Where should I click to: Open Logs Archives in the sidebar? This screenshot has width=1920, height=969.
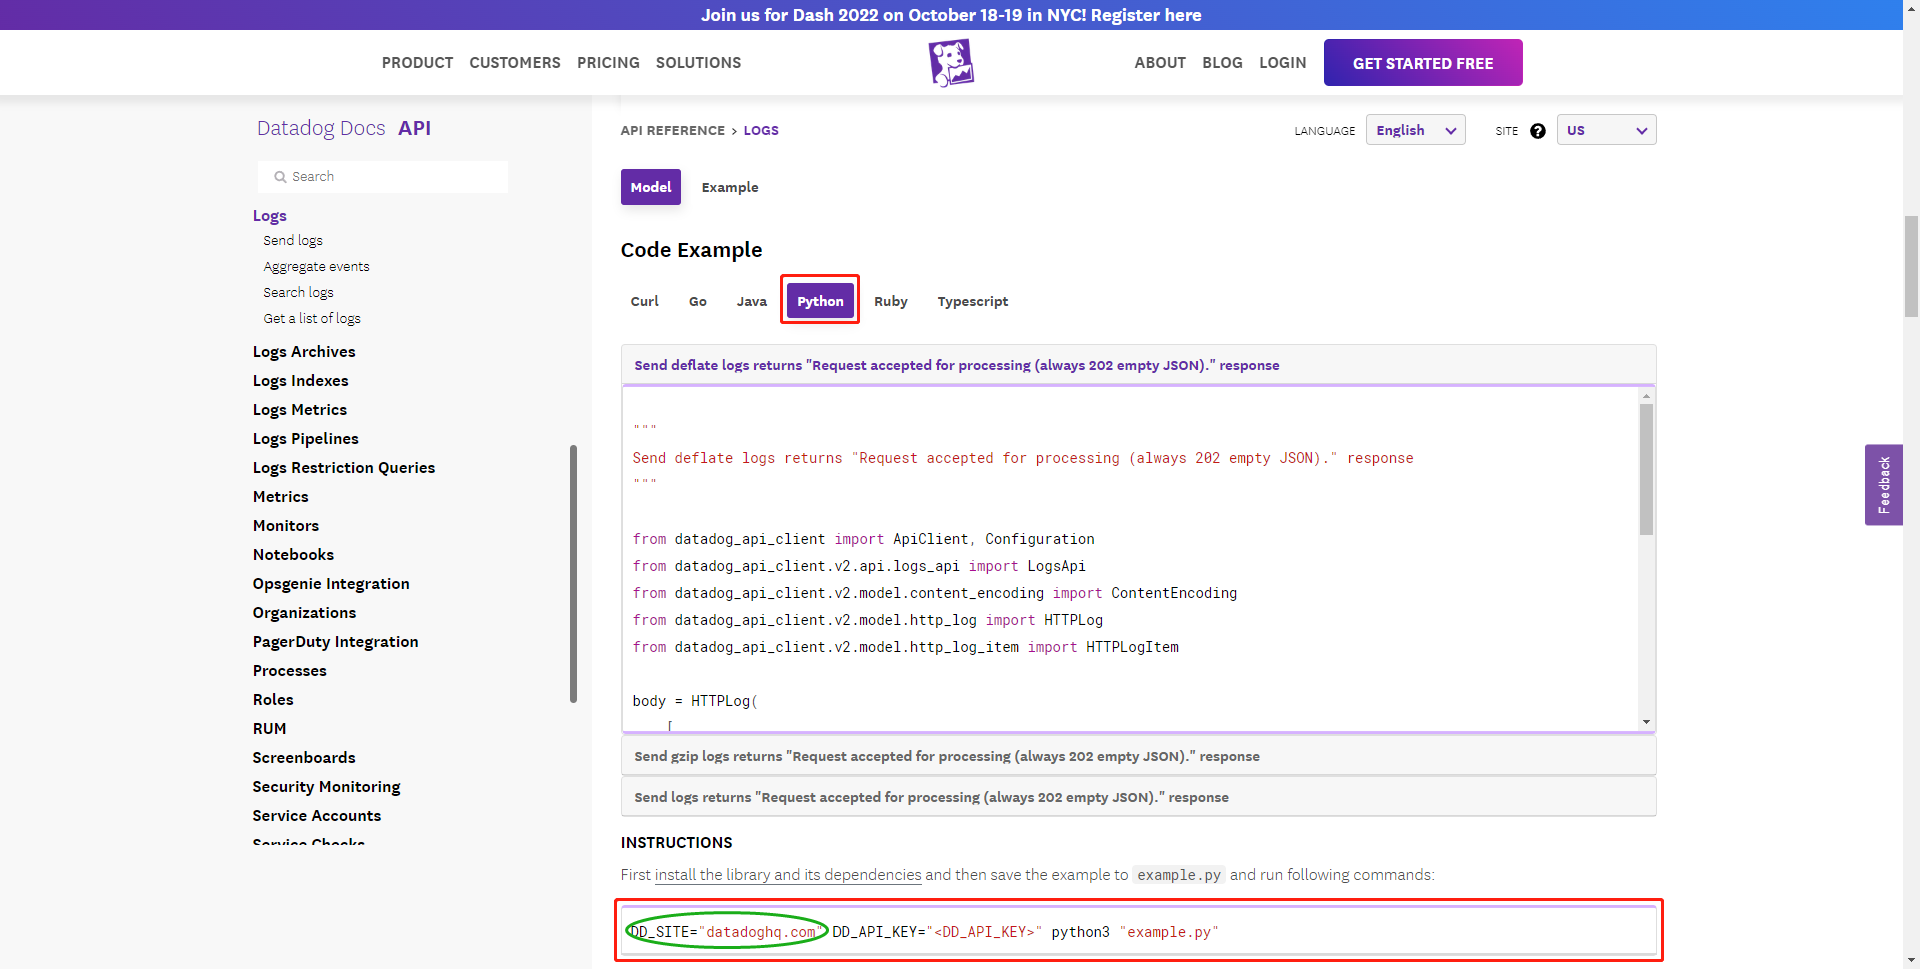[304, 352]
